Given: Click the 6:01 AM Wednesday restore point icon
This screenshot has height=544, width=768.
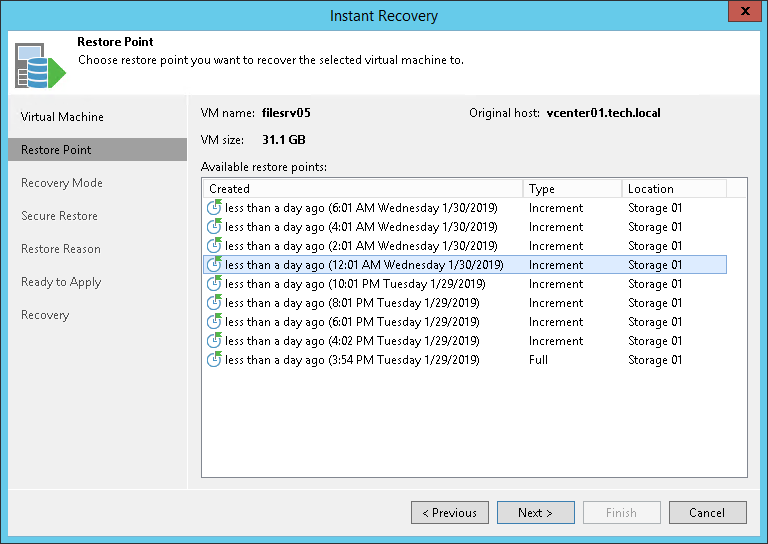Looking at the screenshot, I should 213,208.
